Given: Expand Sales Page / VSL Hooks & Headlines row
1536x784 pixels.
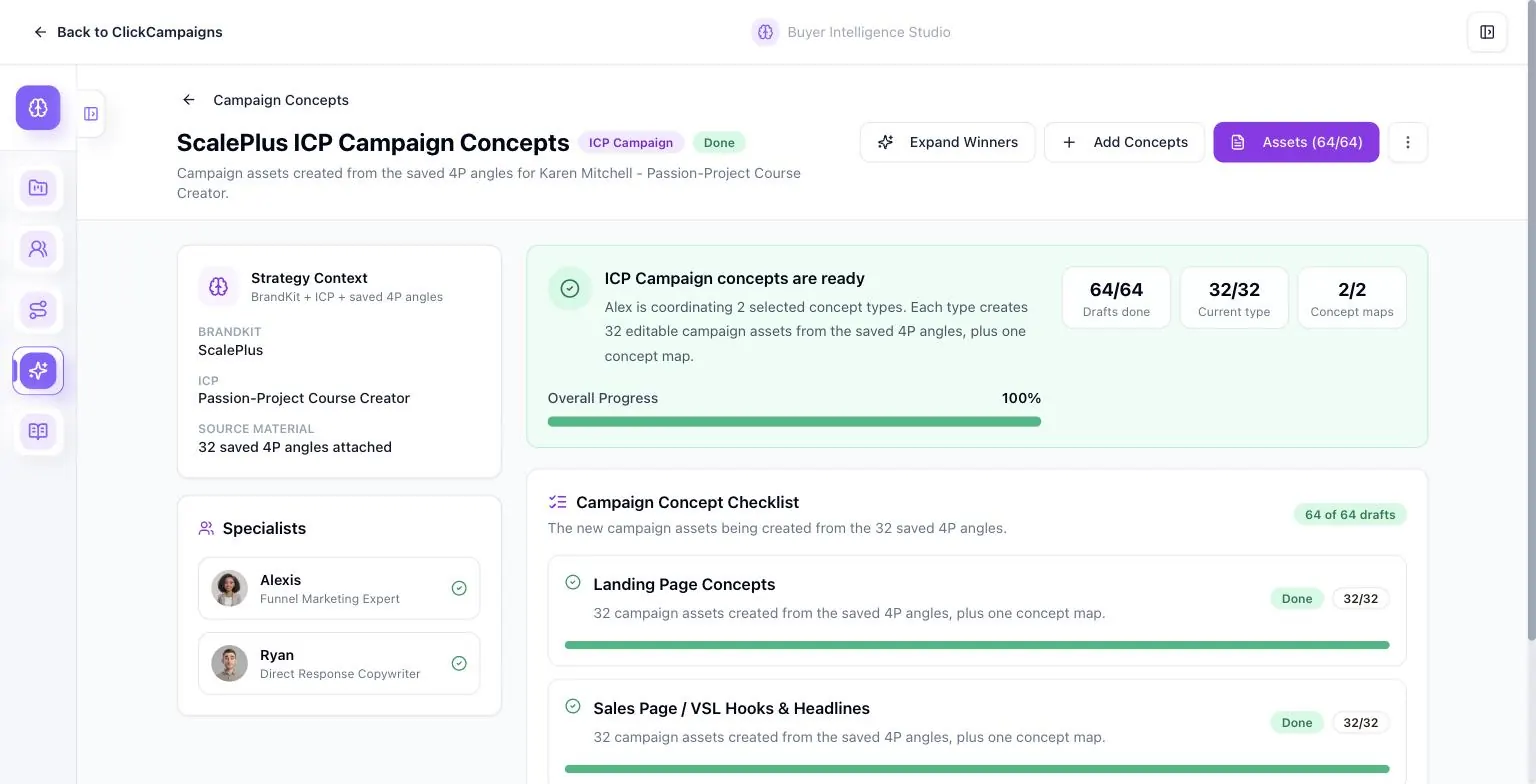Looking at the screenshot, I should [x=977, y=732].
